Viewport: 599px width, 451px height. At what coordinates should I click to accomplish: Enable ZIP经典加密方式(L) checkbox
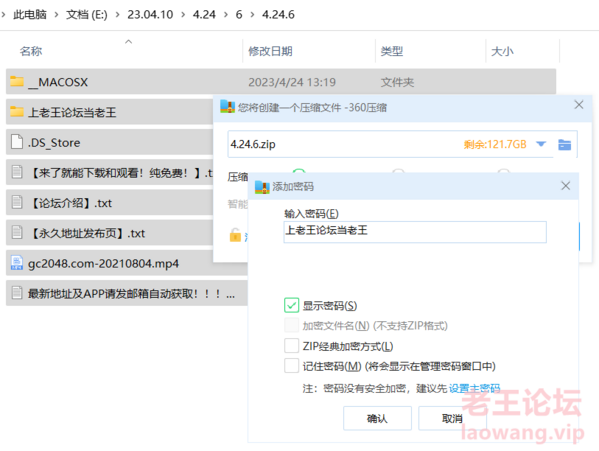point(291,346)
